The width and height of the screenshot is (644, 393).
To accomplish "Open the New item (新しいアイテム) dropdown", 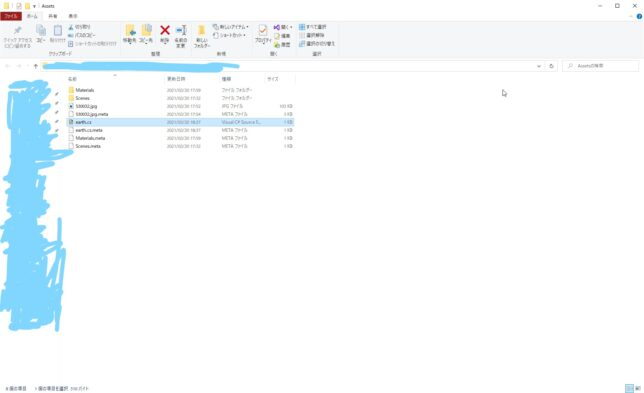I will 231,27.
